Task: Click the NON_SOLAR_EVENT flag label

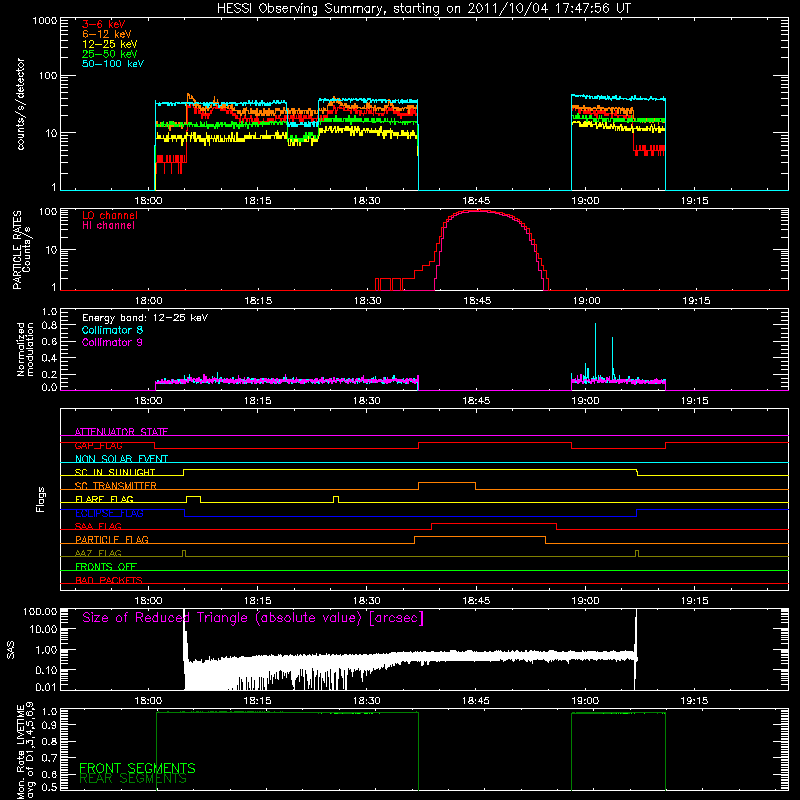Action: pos(121,459)
